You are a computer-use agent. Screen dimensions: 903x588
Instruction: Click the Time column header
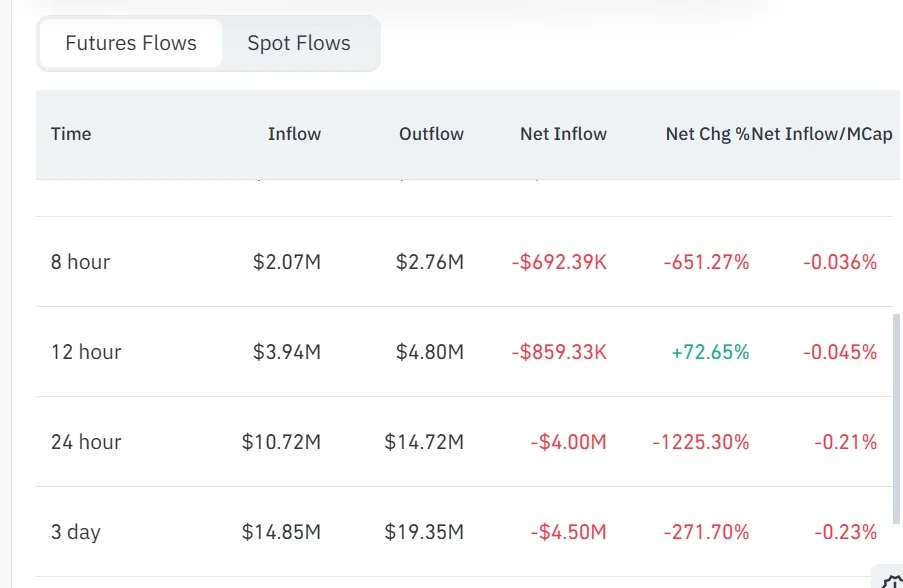coord(71,134)
